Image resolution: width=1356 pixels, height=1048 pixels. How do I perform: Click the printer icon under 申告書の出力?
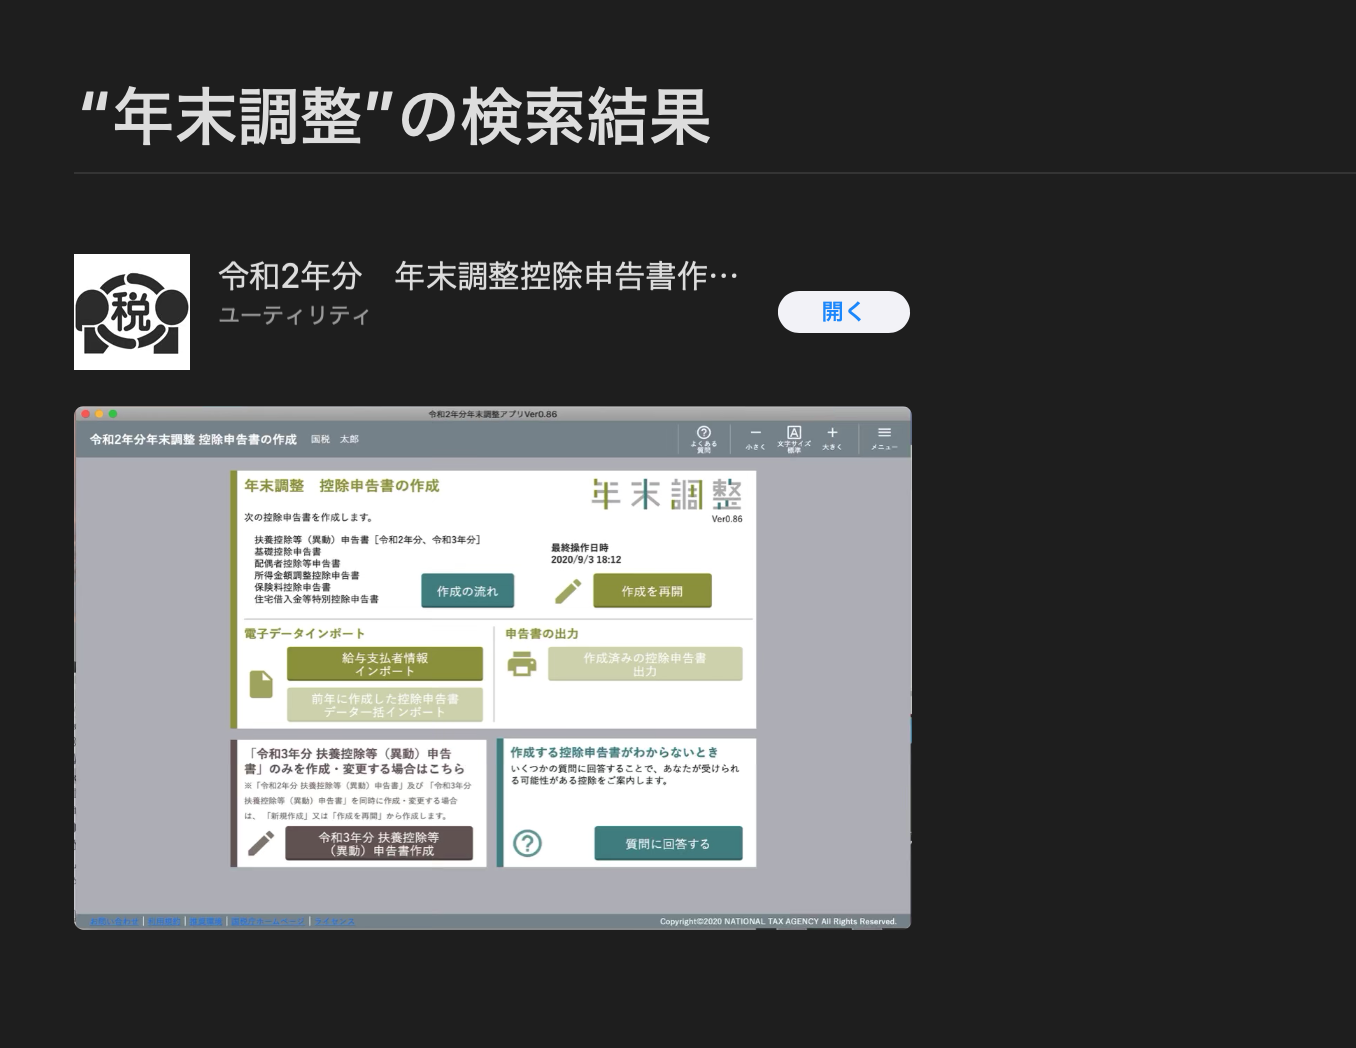522,664
